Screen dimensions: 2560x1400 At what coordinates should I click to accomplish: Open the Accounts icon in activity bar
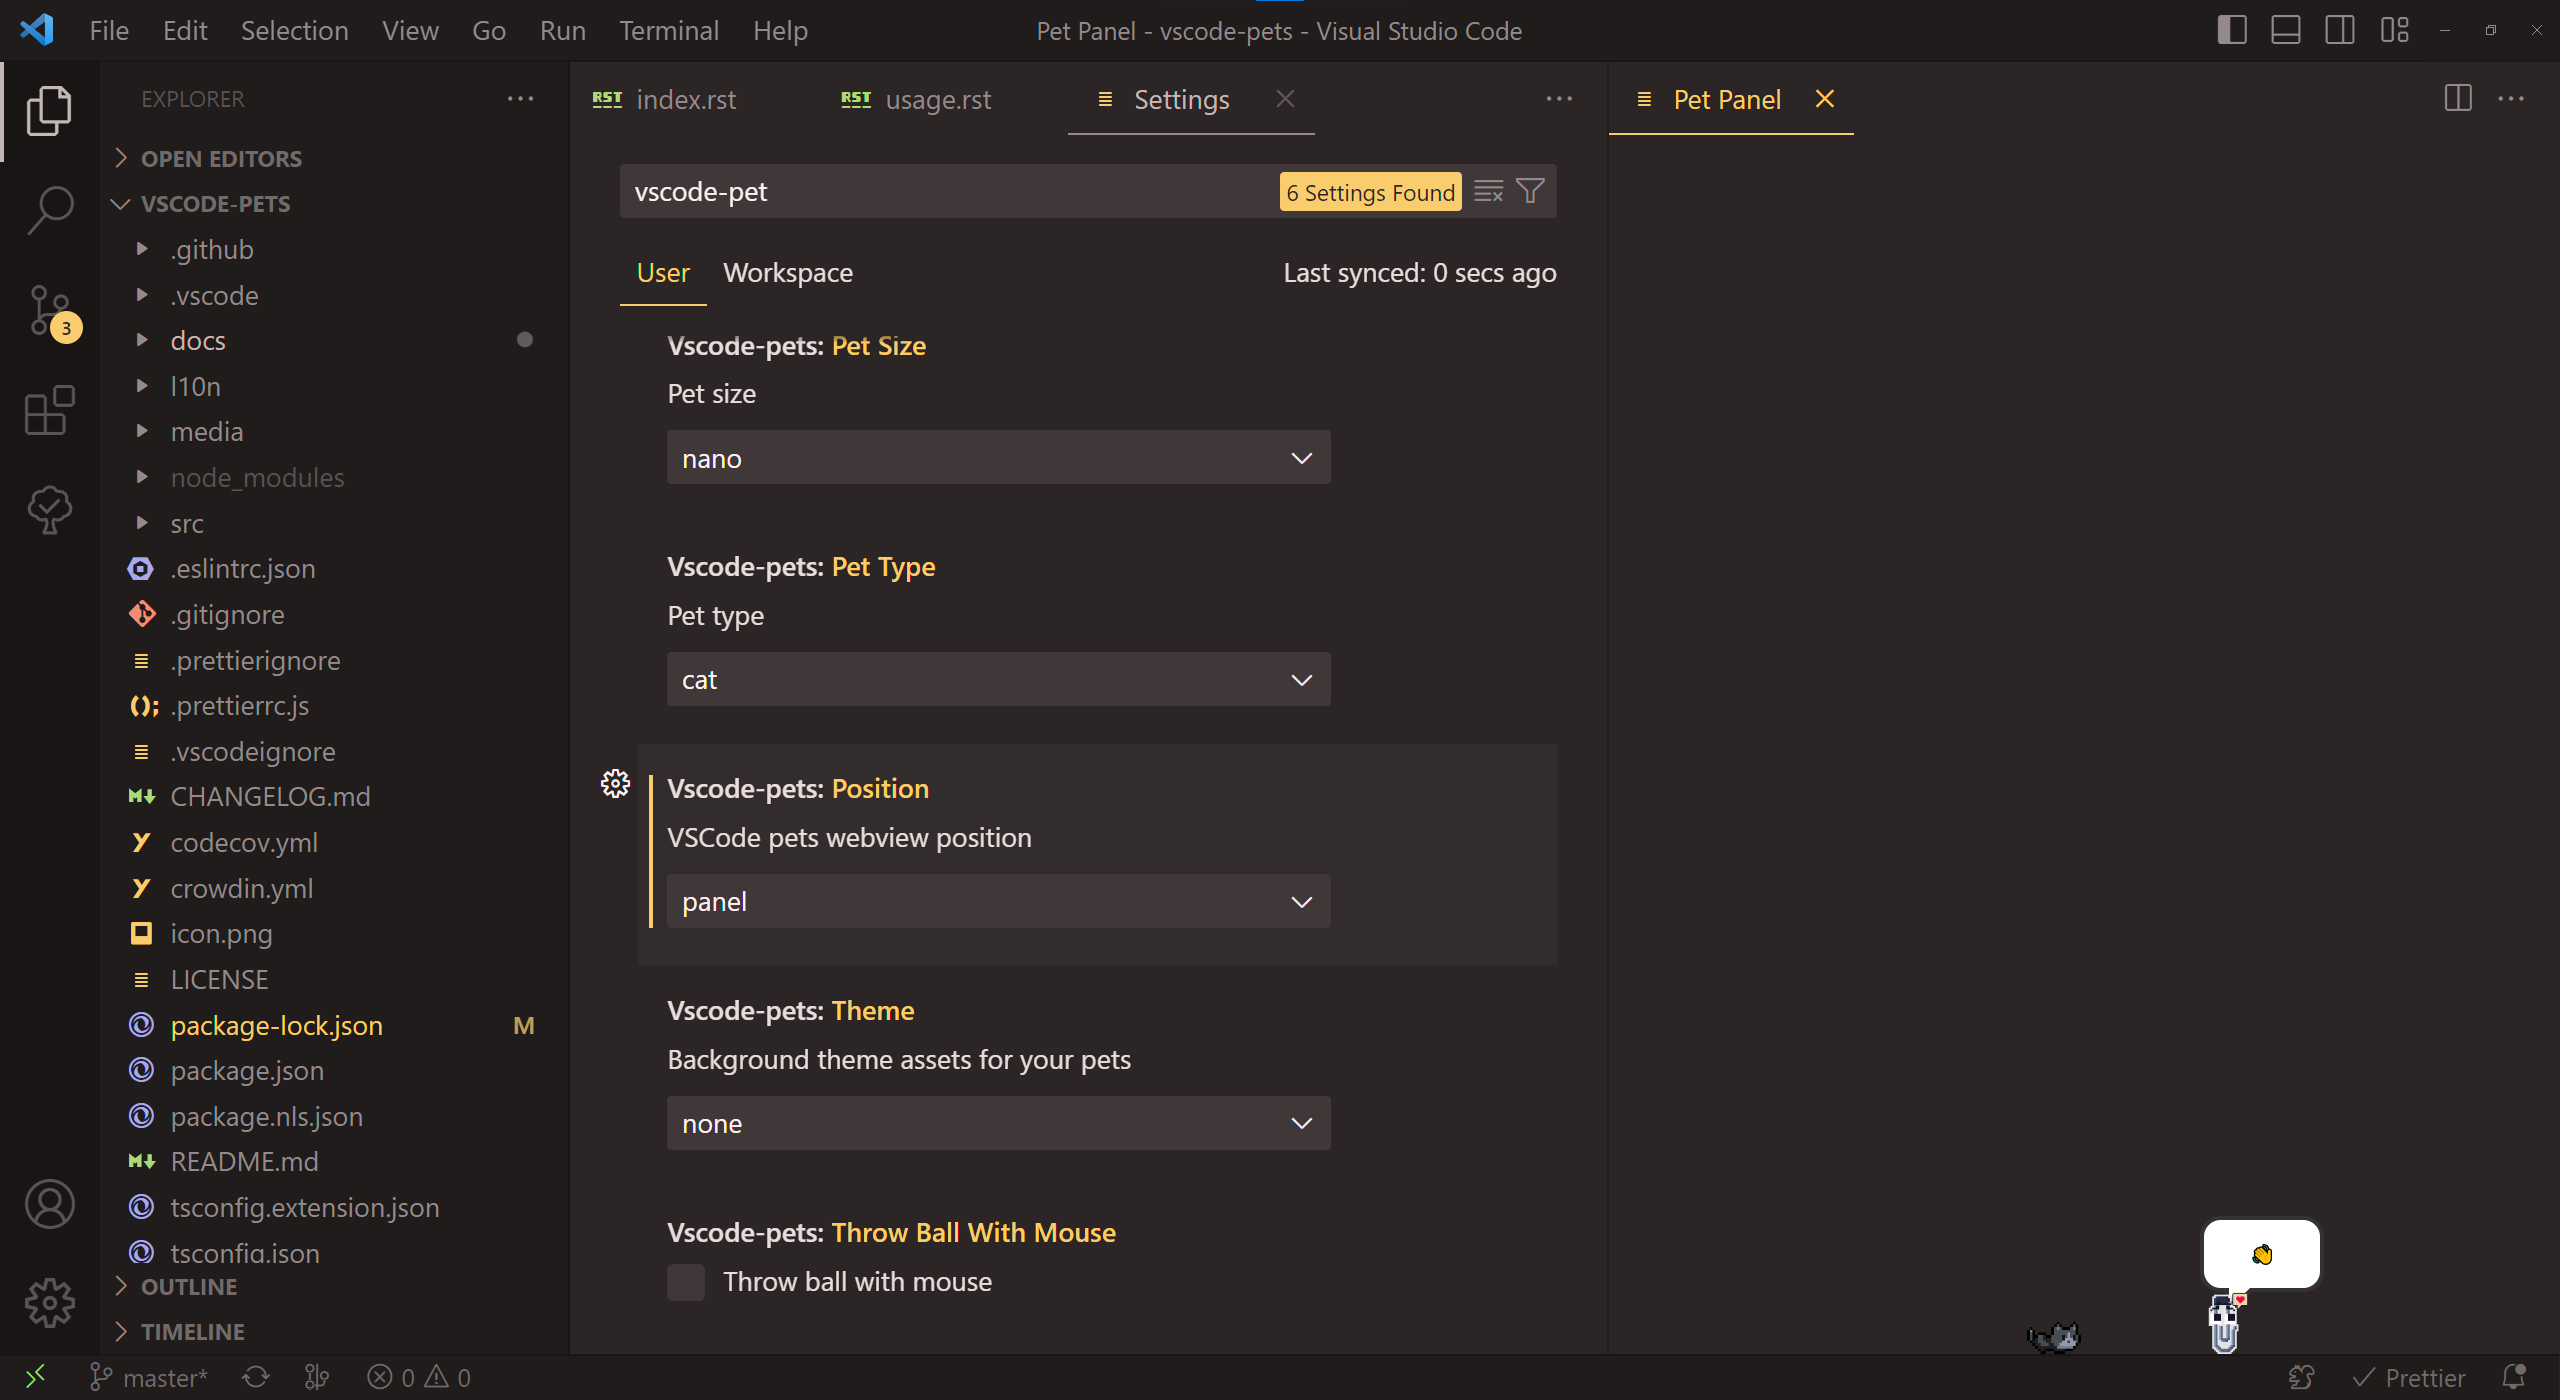(x=49, y=1204)
